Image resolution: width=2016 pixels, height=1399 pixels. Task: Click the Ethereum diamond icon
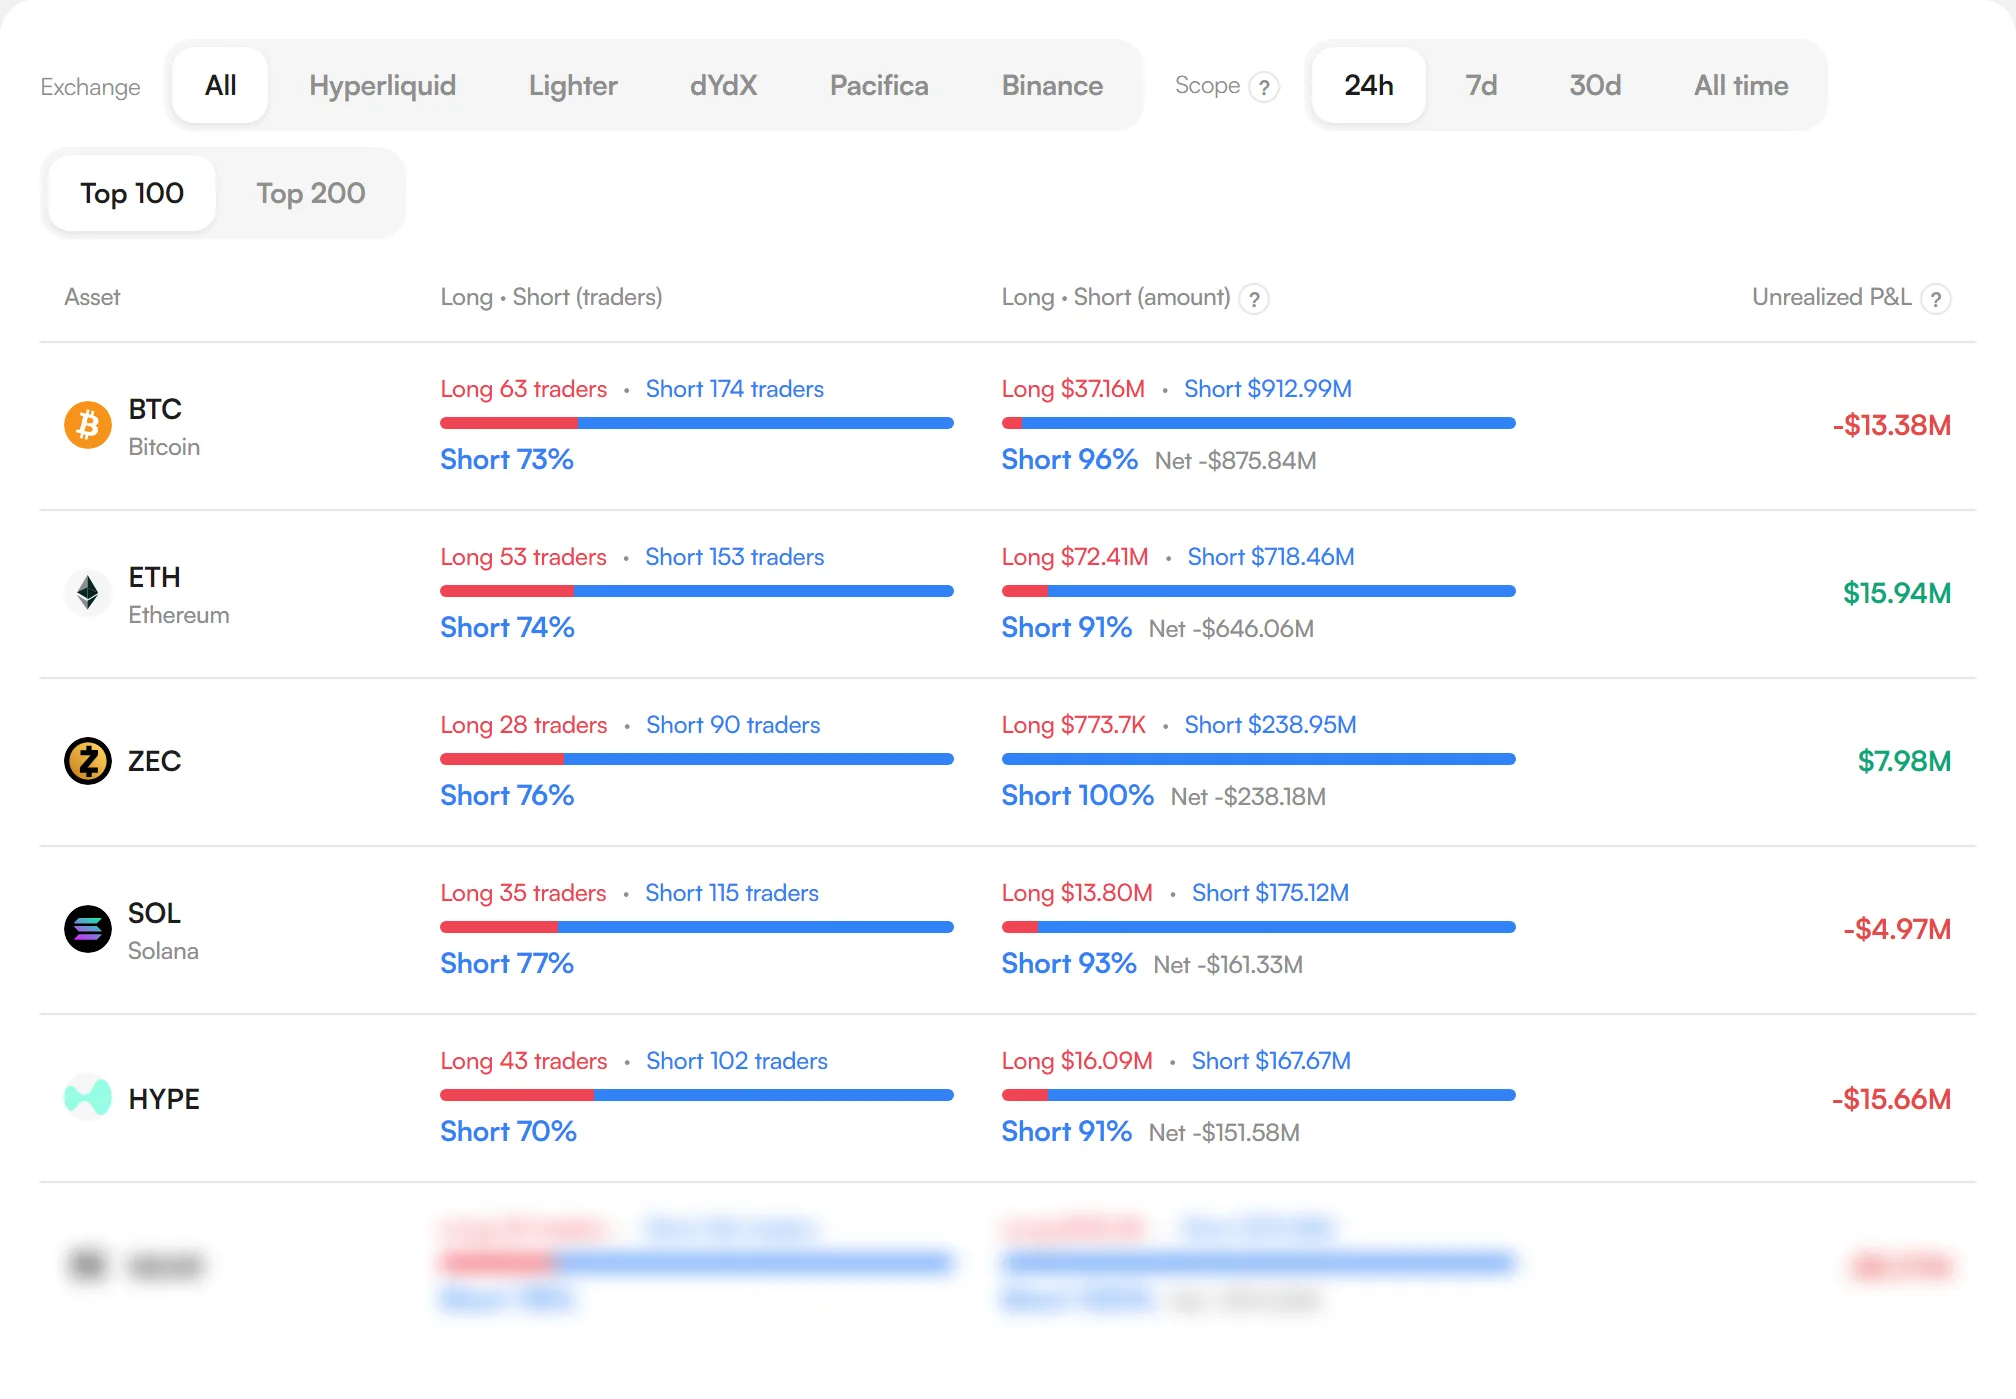tap(88, 593)
